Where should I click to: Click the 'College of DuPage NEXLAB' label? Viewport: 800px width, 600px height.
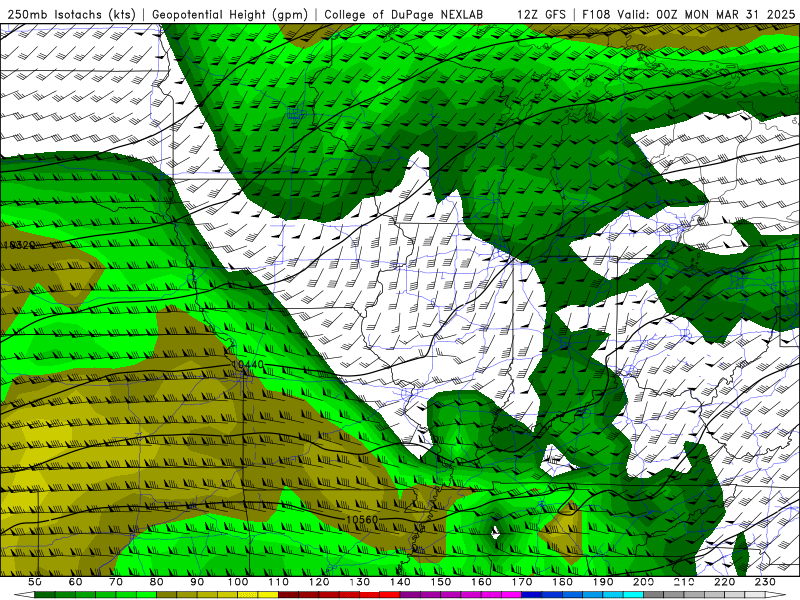coord(404,14)
